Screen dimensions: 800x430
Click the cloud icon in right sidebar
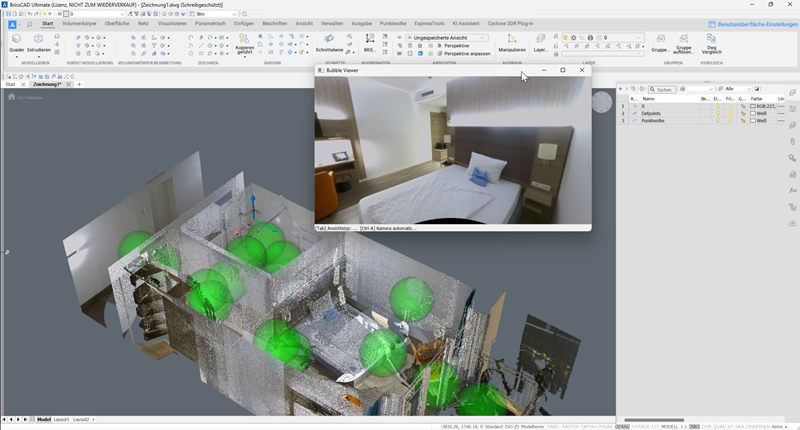(x=792, y=223)
